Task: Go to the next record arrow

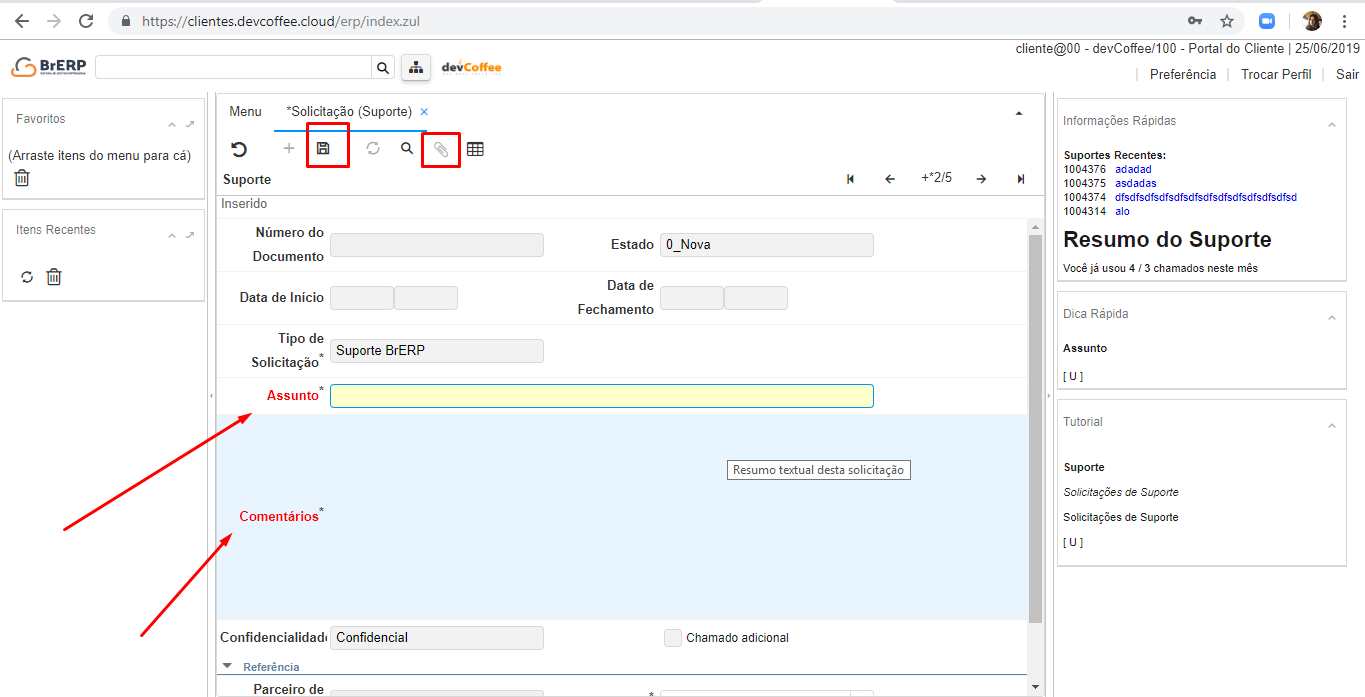Action: click(981, 179)
